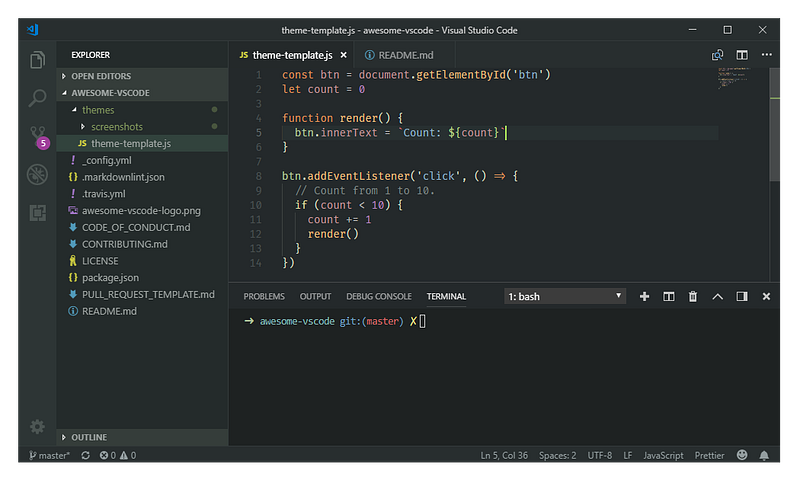Screen dimensions: 800x483
Task: Select language mode 'JavaScript' in status bar
Action: tap(663, 455)
